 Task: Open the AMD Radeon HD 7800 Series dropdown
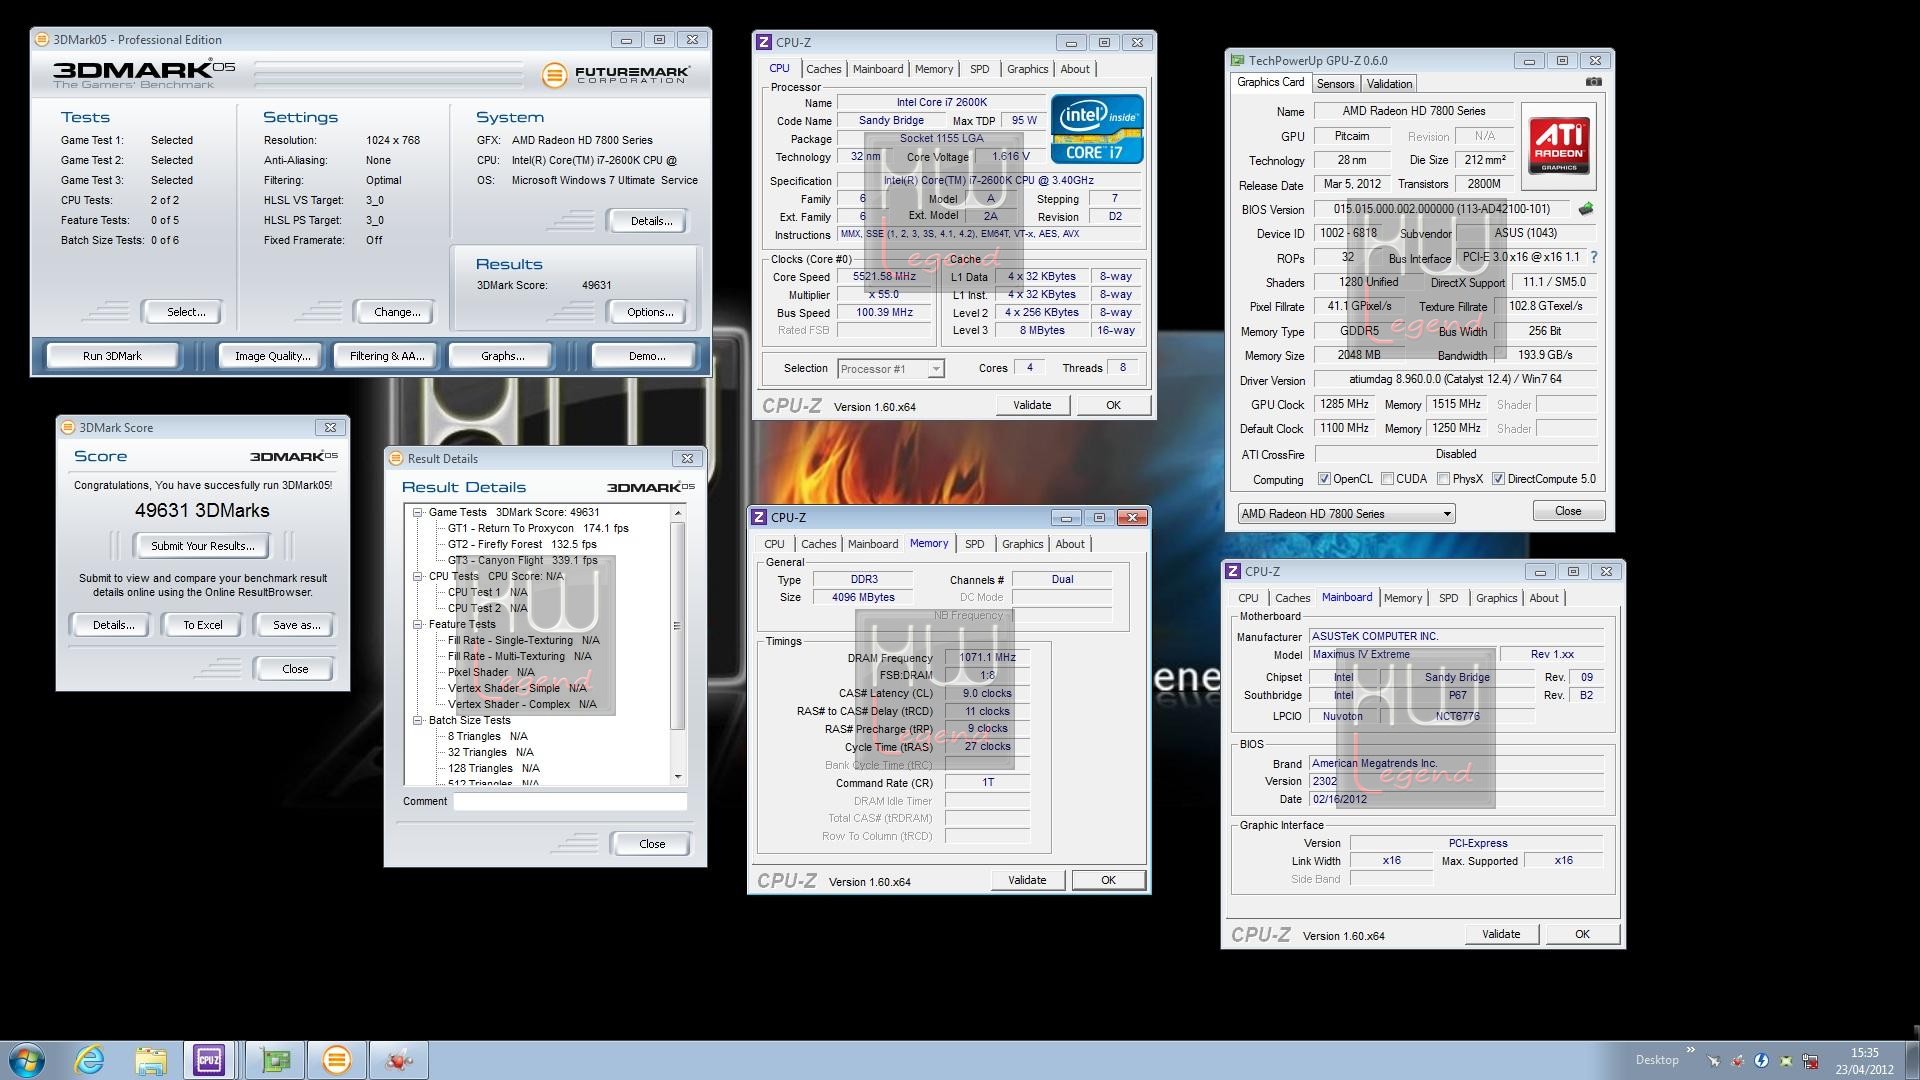click(x=1346, y=514)
